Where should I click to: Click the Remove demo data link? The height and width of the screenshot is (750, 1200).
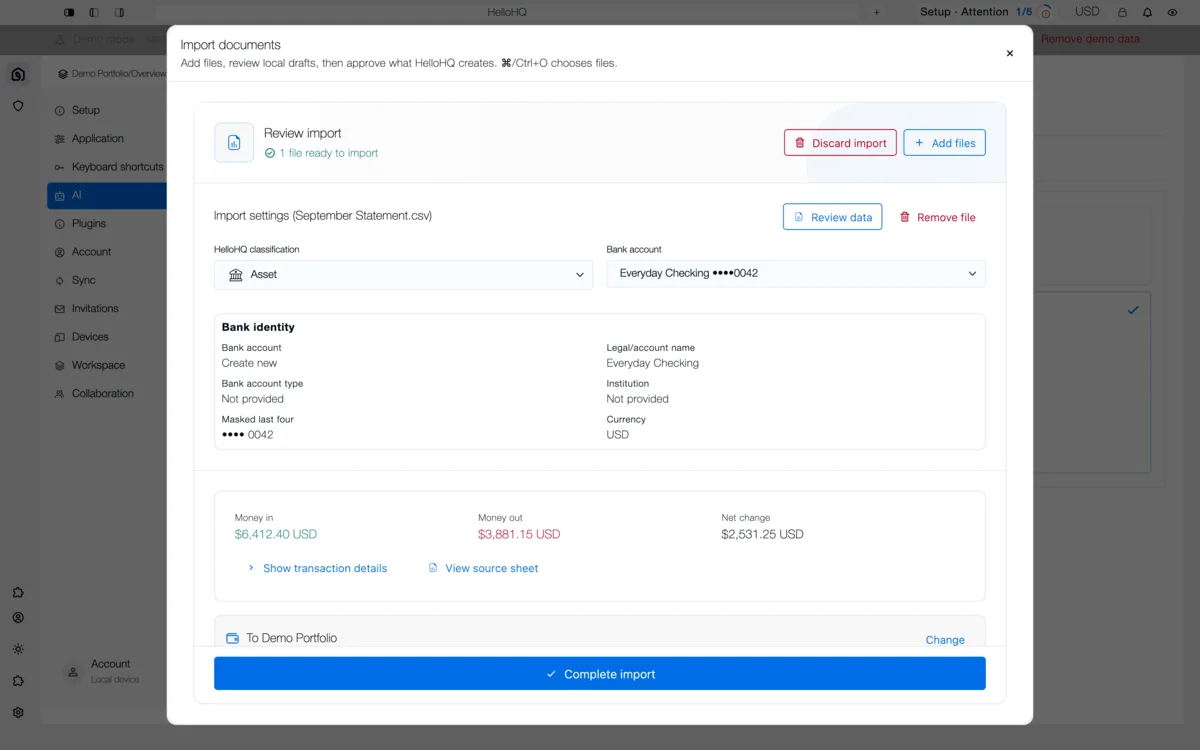(1090, 39)
